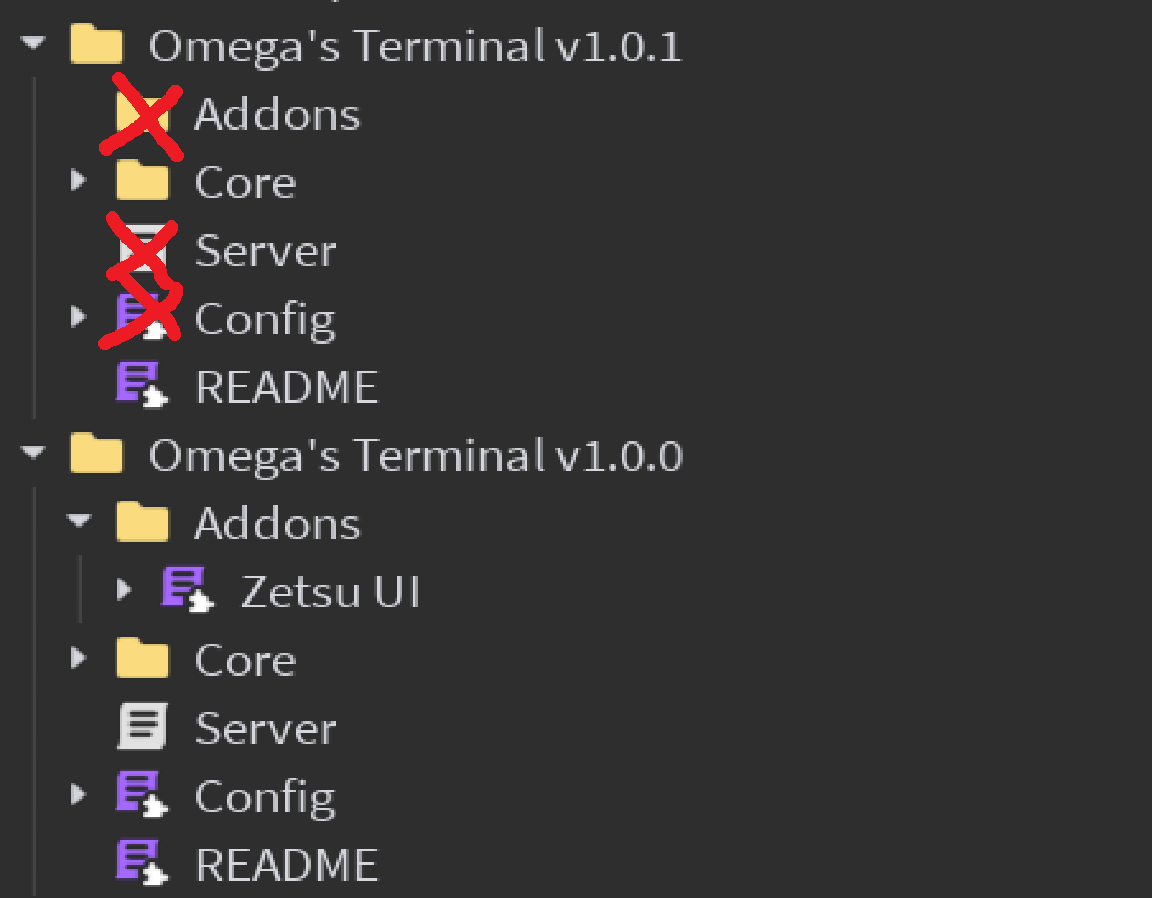The image size is (1152, 898).
Task: Expand the Zetsu UI module arrow
Action: click(x=124, y=591)
